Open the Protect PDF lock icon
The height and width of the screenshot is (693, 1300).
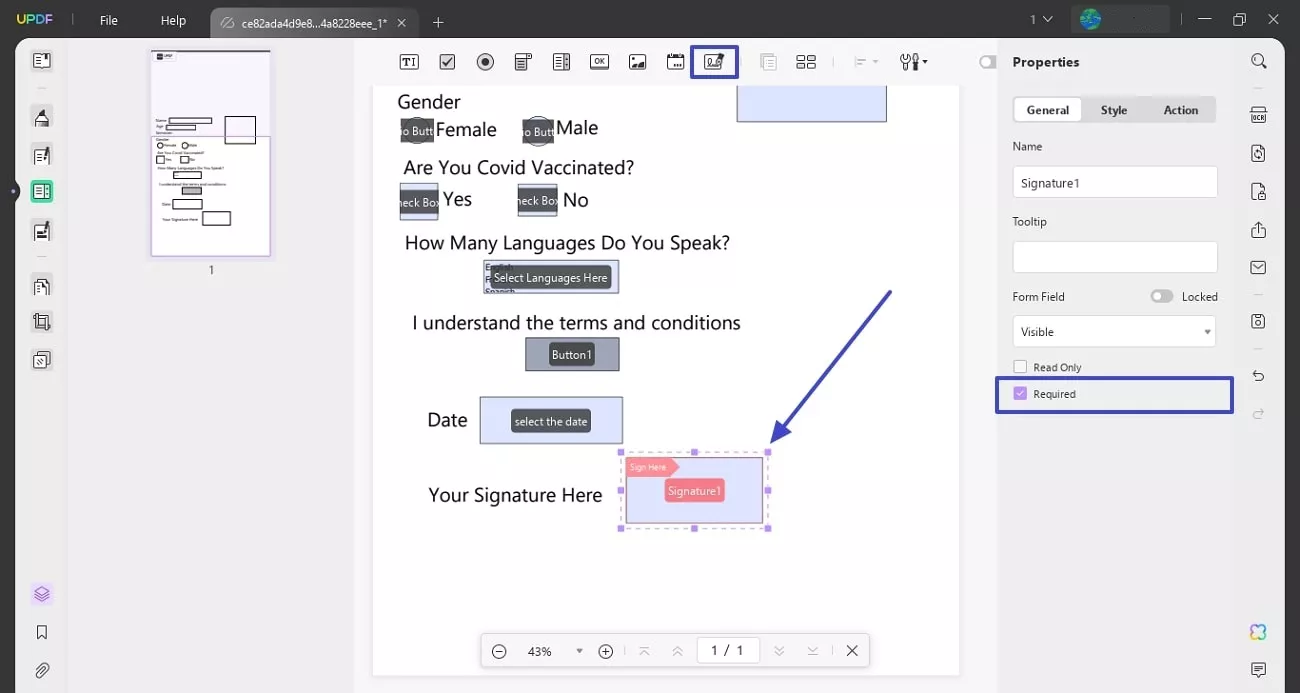click(x=1258, y=191)
